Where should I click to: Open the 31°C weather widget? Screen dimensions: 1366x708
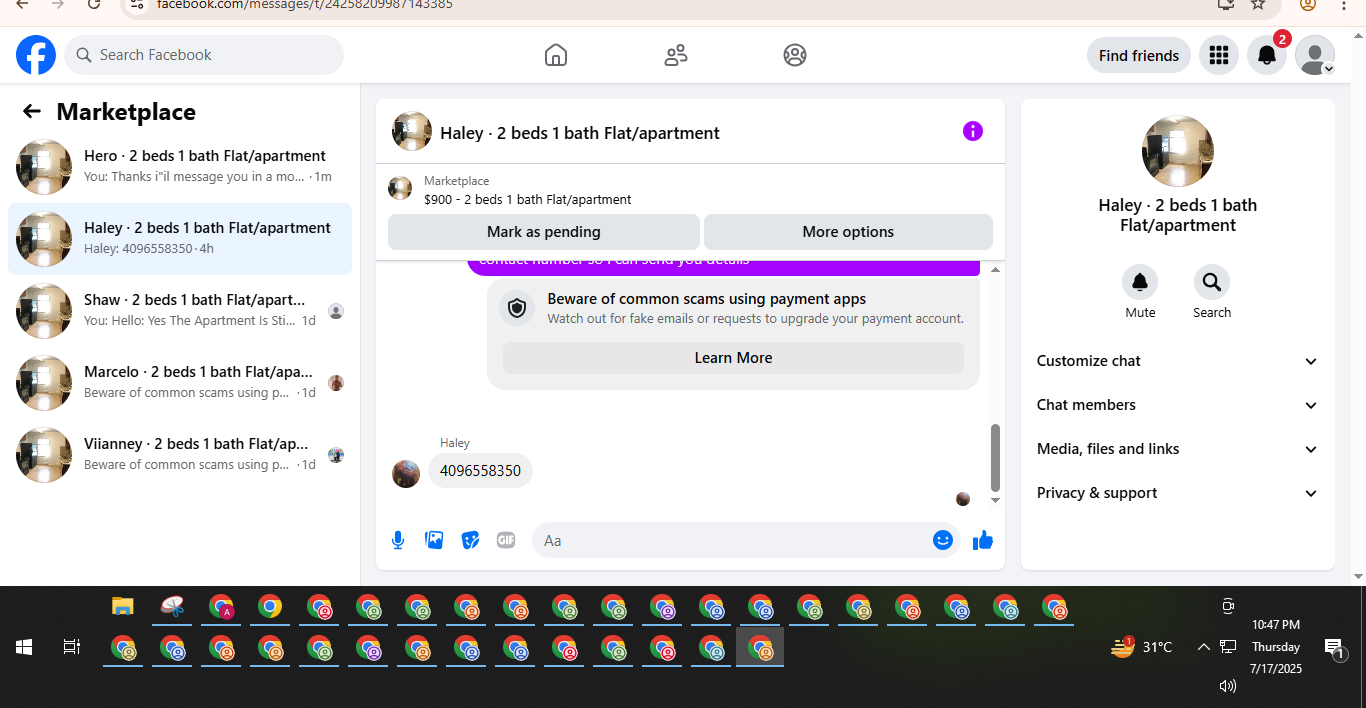(1141, 647)
